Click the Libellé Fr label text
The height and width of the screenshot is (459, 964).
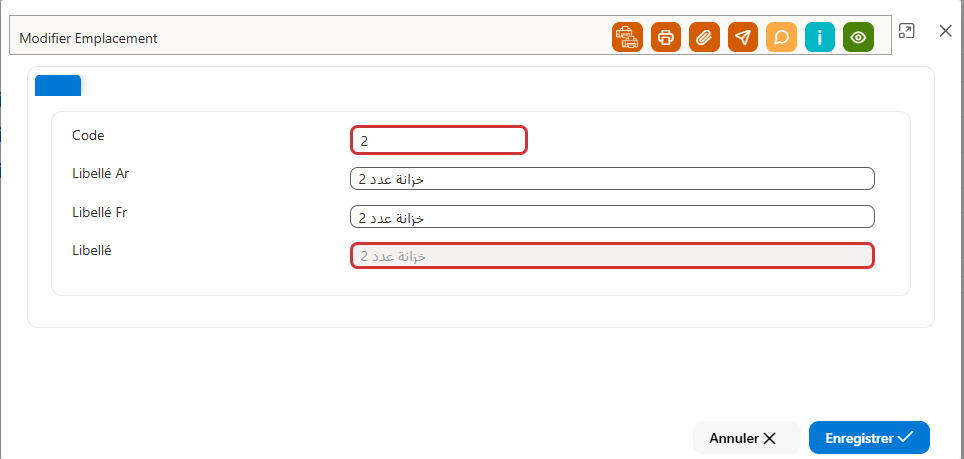pyautogui.click(x=100, y=212)
